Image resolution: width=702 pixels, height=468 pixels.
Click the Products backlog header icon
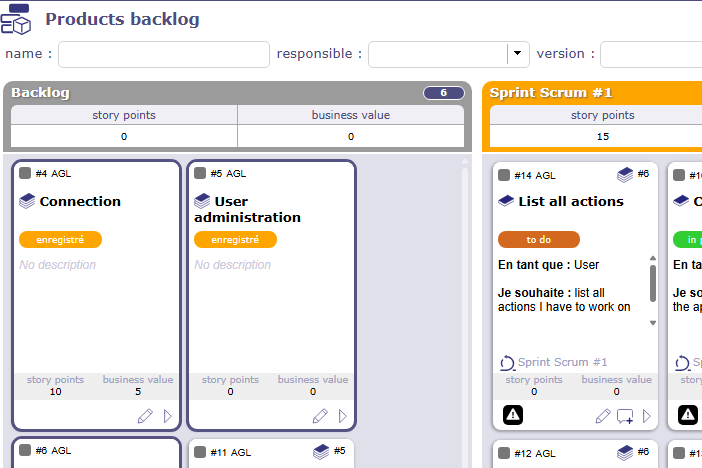click(16, 19)
